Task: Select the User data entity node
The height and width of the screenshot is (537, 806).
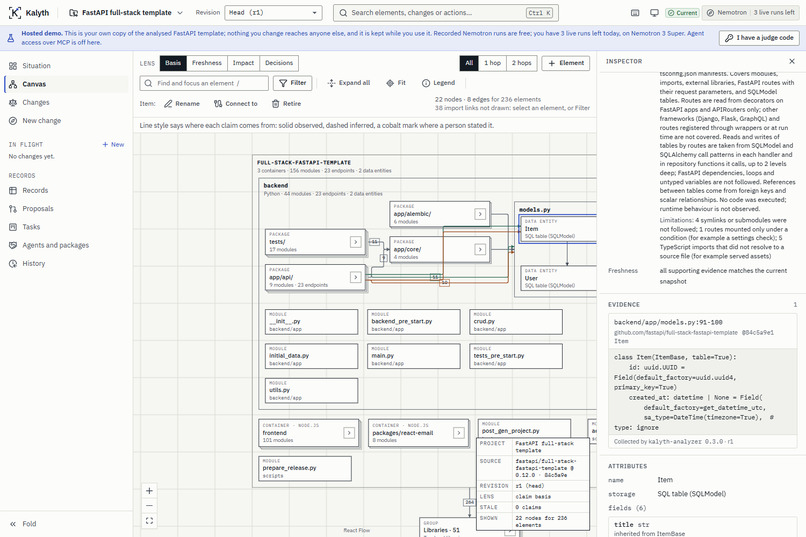Action: (x=559, y=278)
